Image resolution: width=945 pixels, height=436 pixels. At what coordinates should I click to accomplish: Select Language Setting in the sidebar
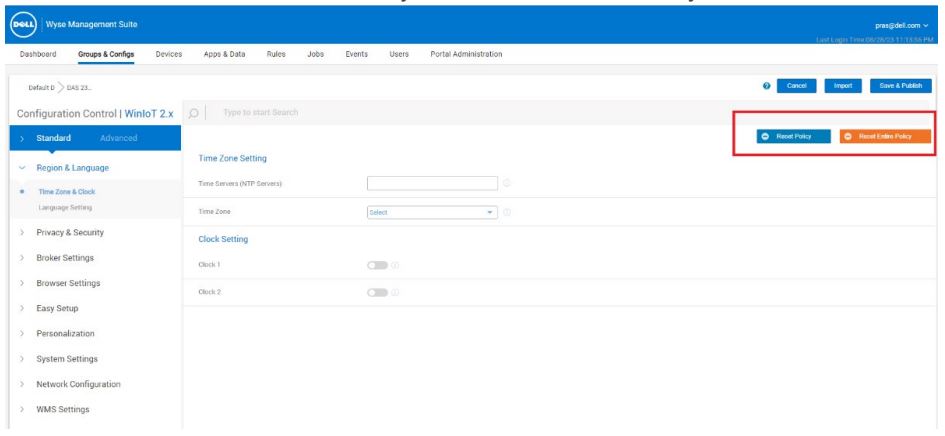pos(65,208)
